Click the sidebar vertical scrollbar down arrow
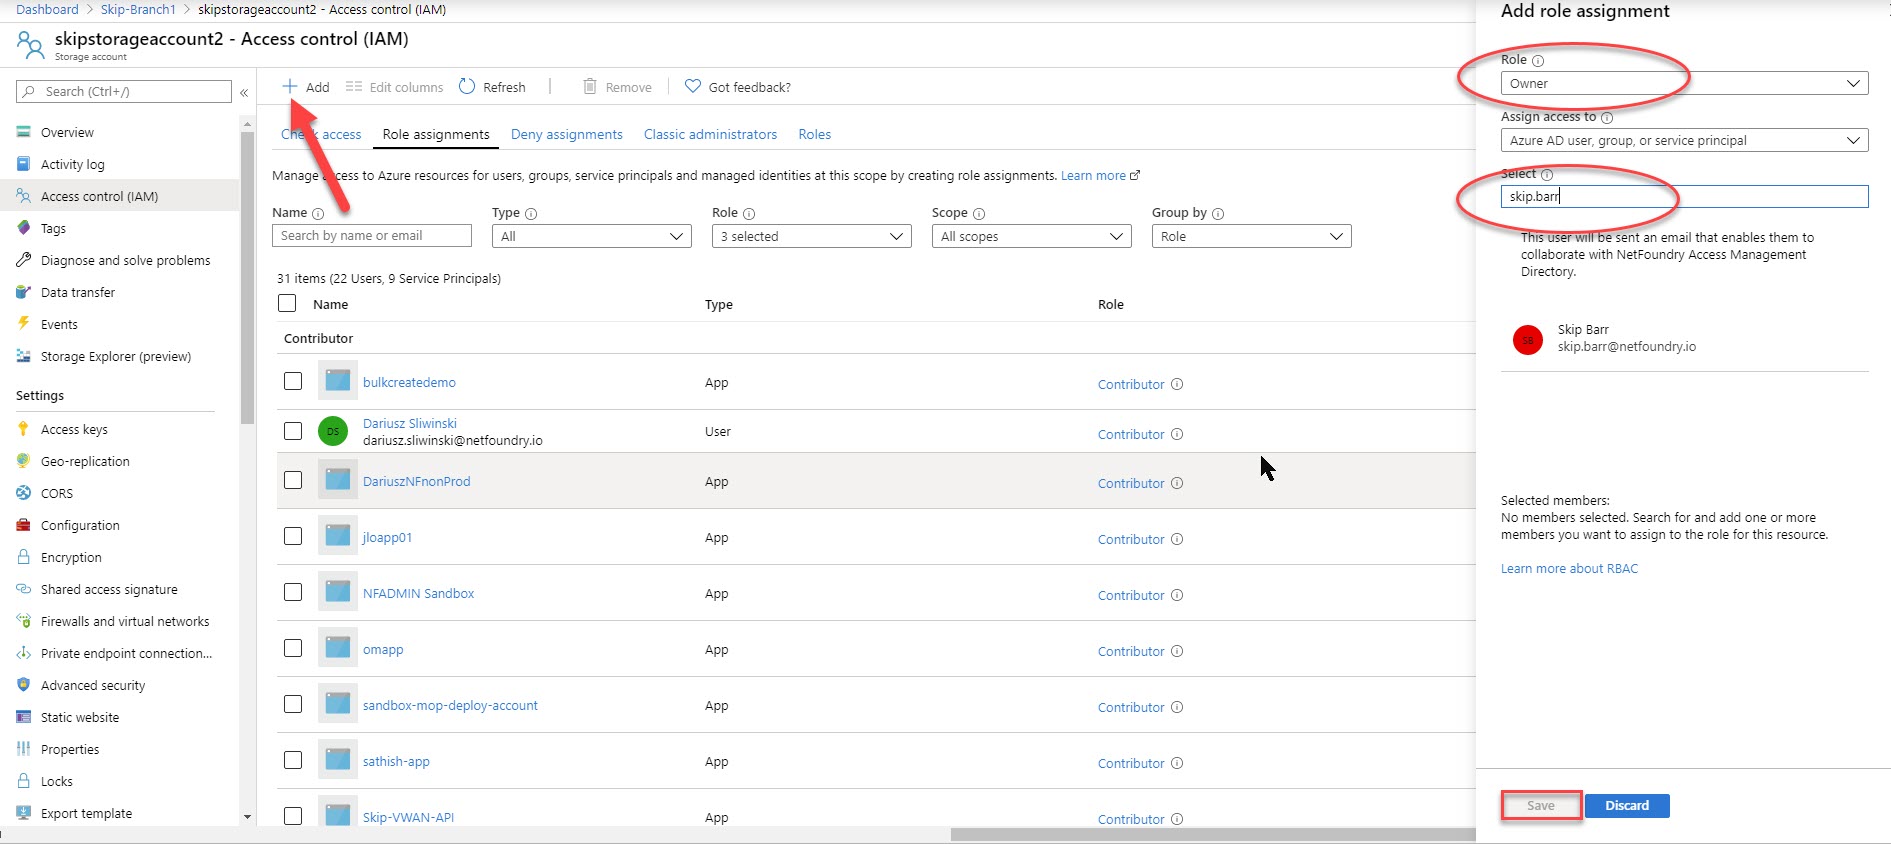1891x844 pixels. [x=248, y=817]
